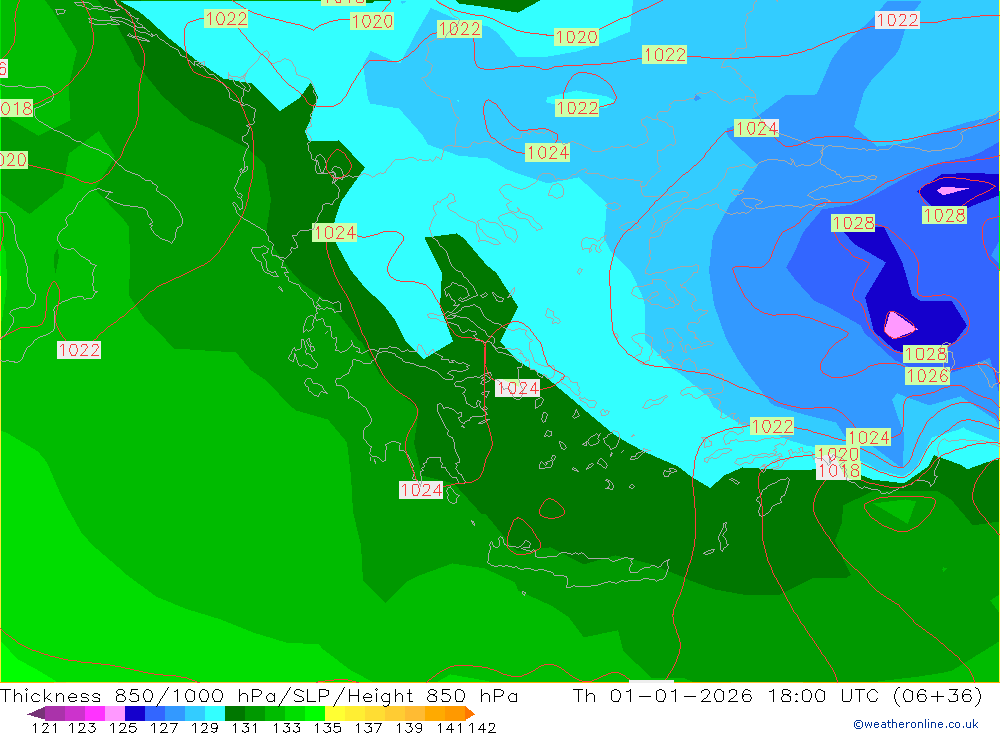
Task: Open the weatheronline.co.uk copyright link
Action: pos(915,724)
